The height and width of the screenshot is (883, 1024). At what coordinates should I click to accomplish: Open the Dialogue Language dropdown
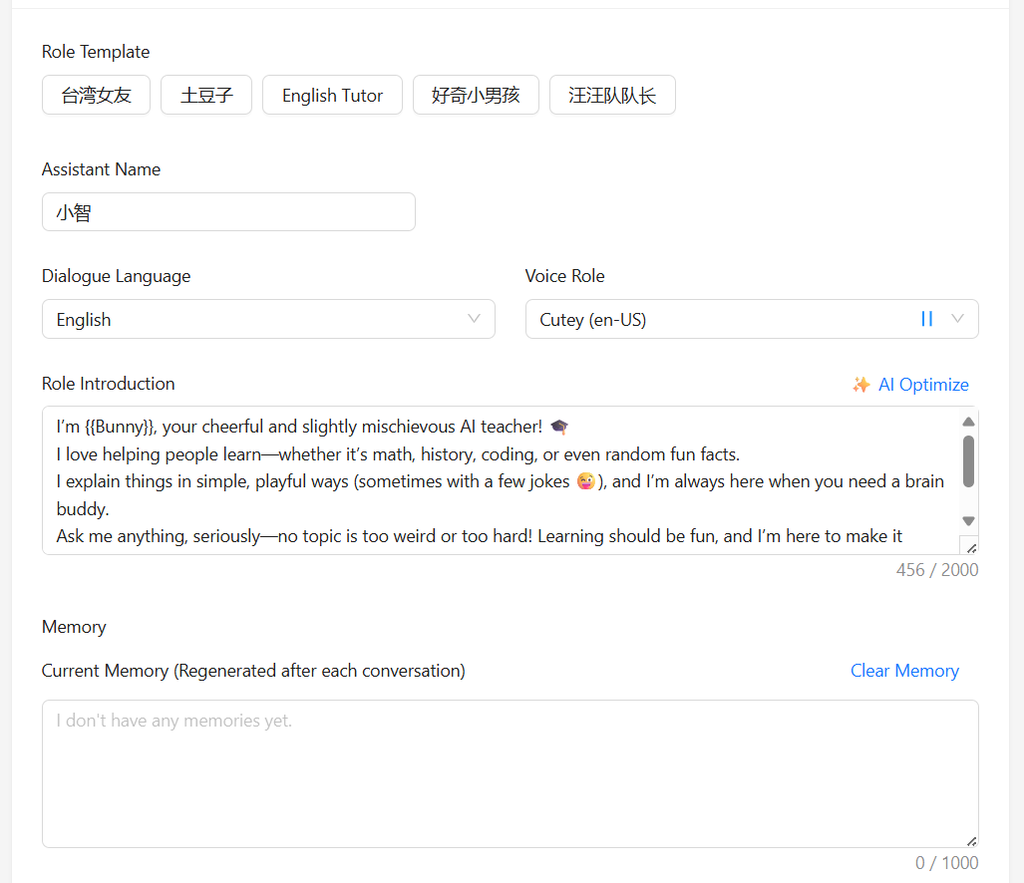[x=268, y=319]
